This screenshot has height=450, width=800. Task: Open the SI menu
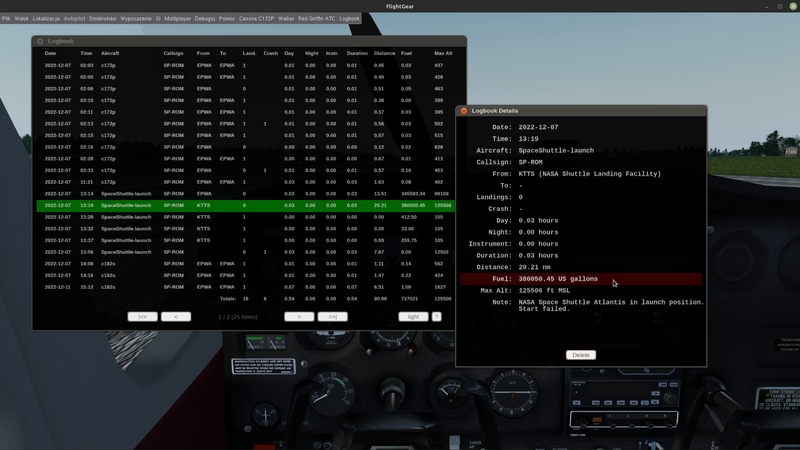(158, 18)
